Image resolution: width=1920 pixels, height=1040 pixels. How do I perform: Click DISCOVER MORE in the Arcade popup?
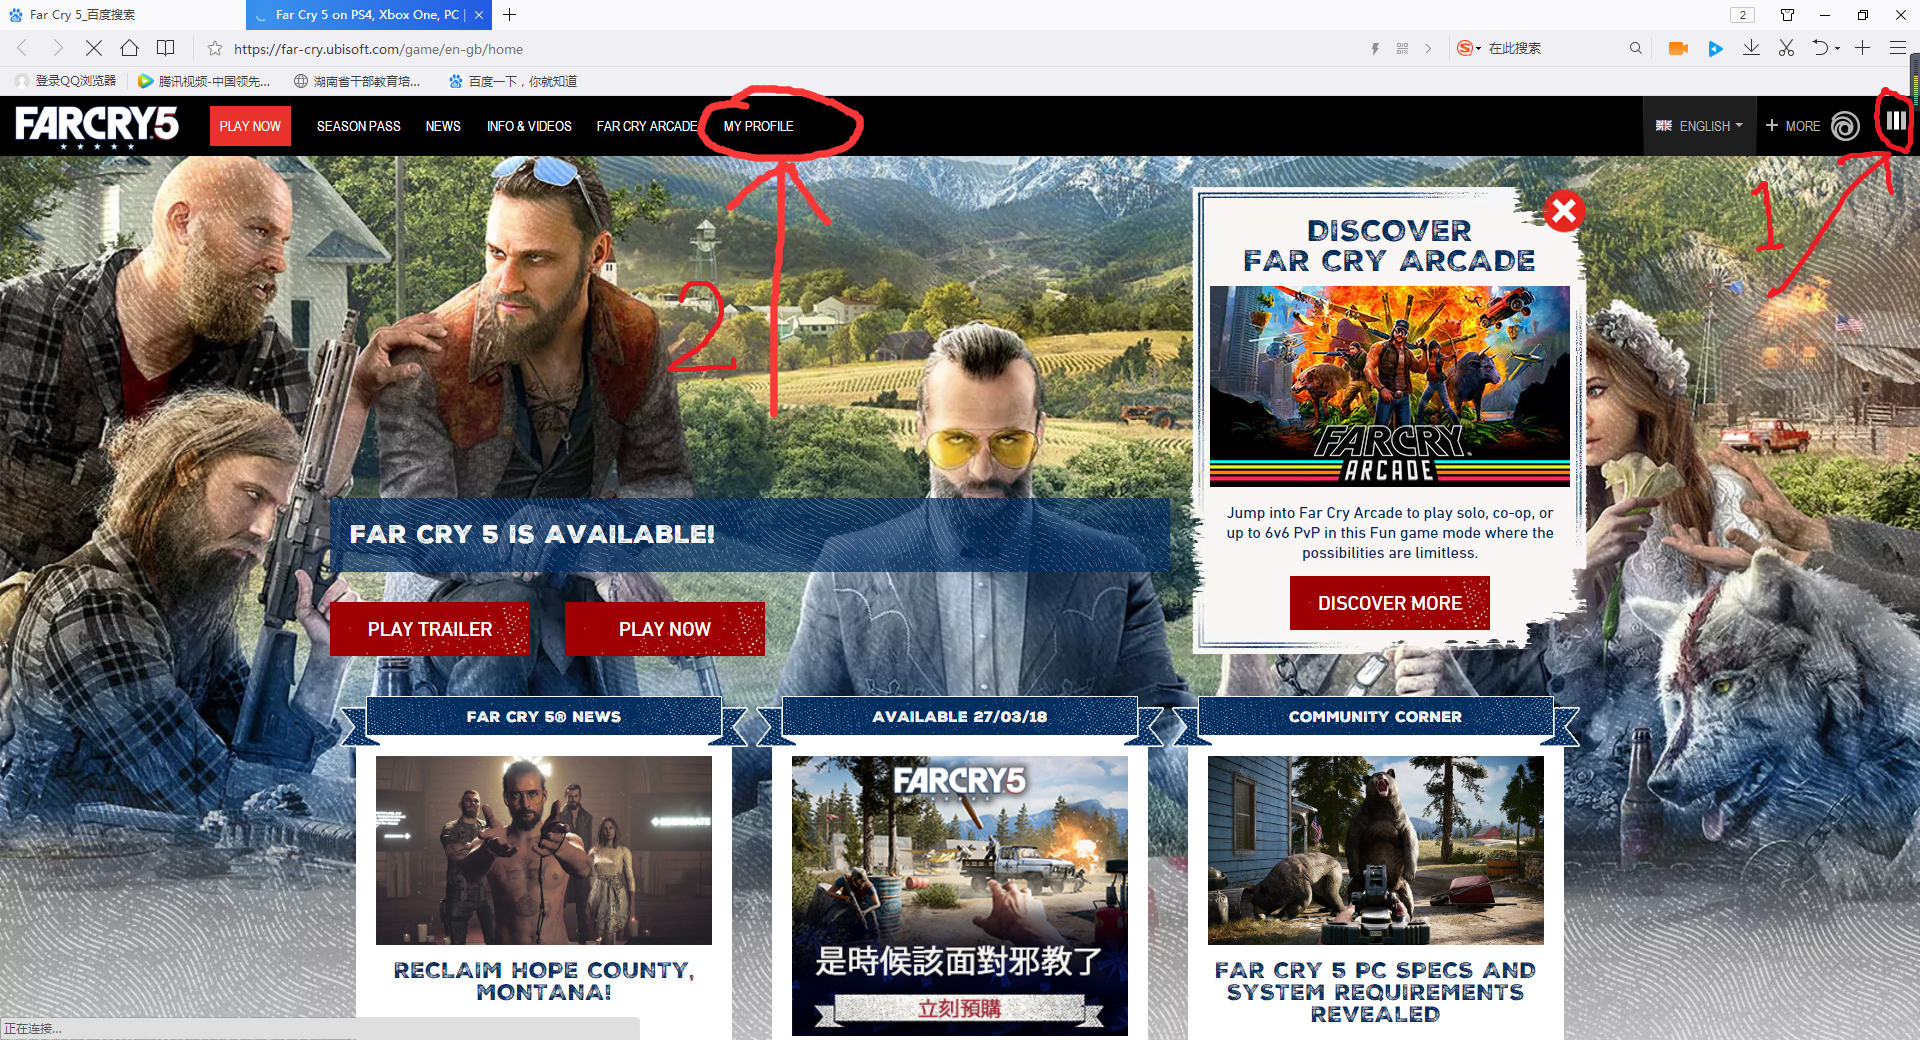coord(1390,603)
